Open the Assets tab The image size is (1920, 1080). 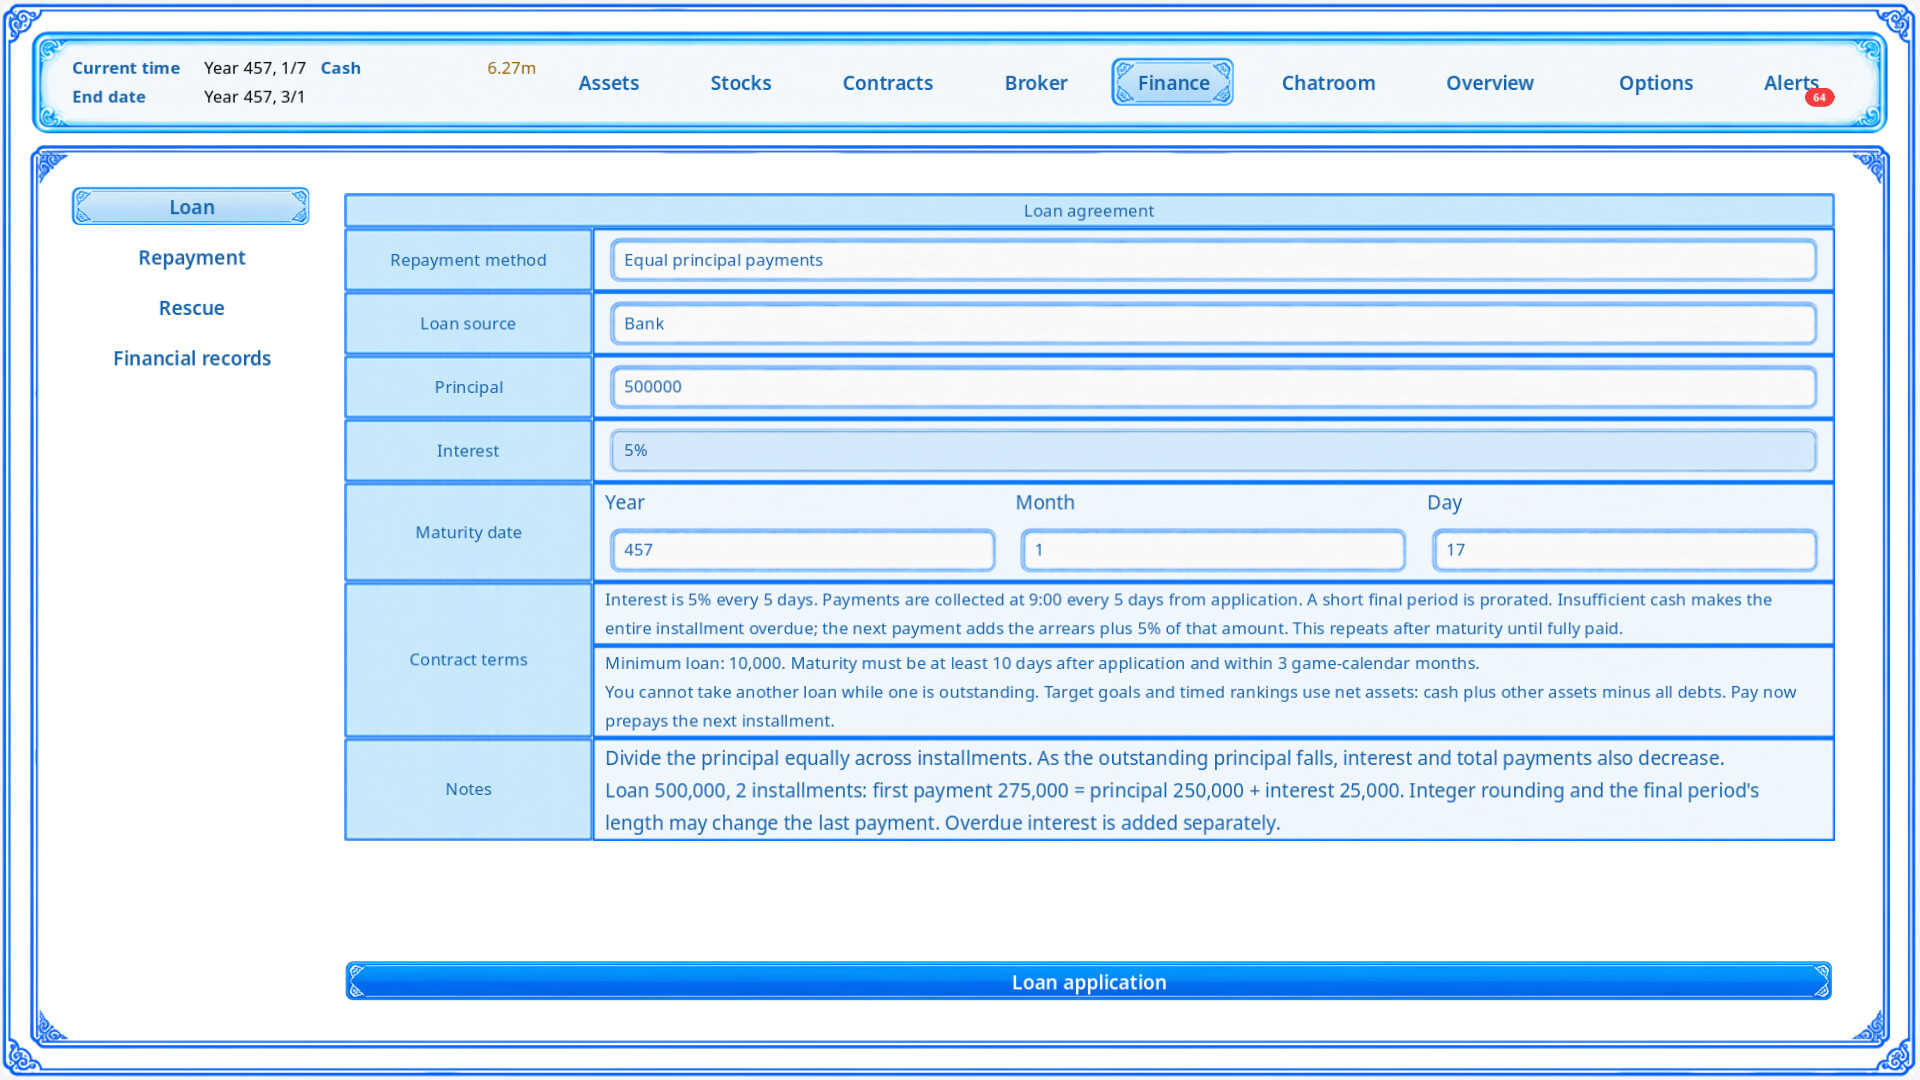[608, 83]
